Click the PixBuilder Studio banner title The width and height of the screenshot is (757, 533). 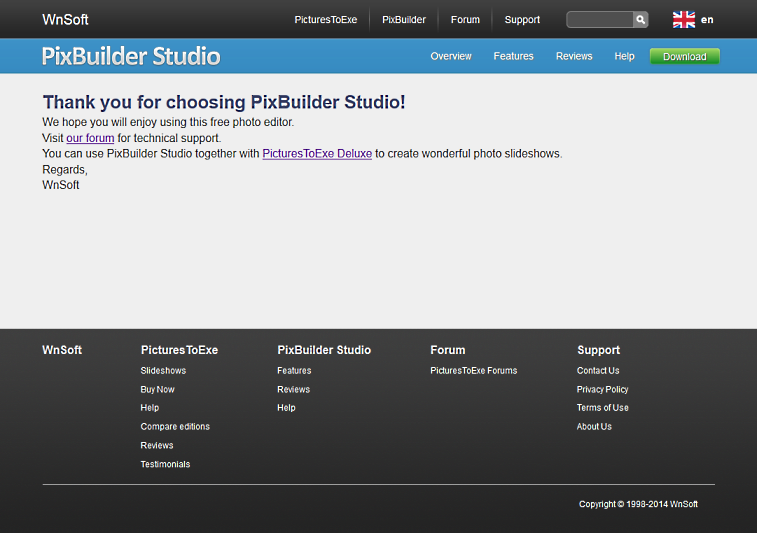pos(131,56)
